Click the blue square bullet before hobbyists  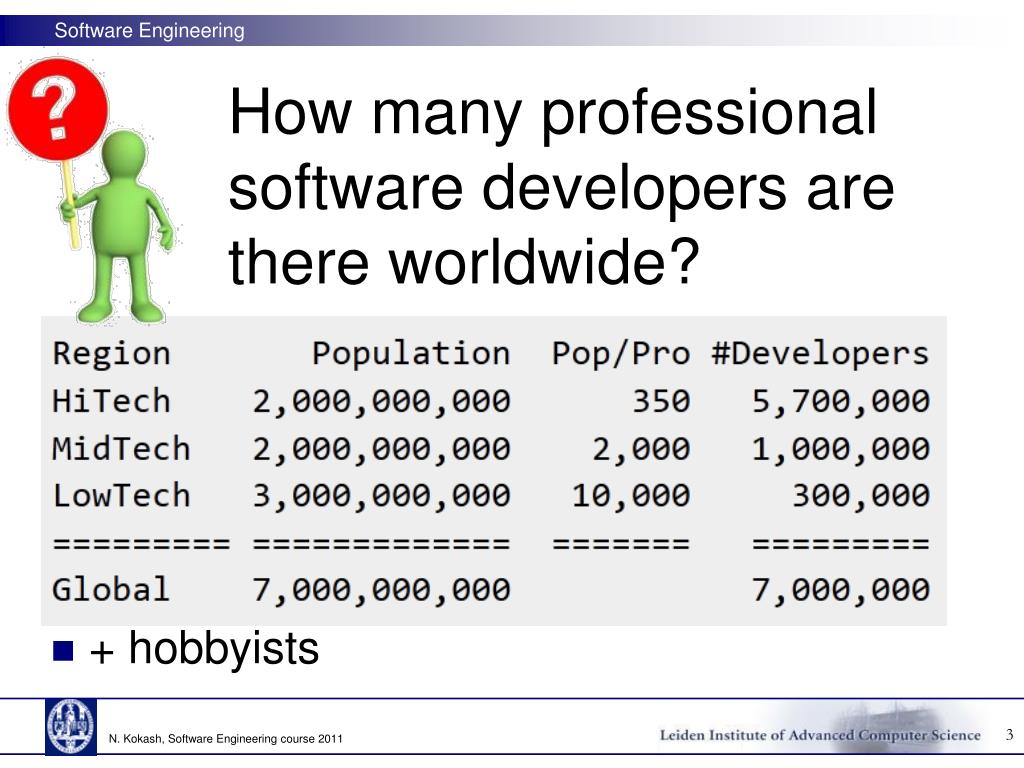63,650
